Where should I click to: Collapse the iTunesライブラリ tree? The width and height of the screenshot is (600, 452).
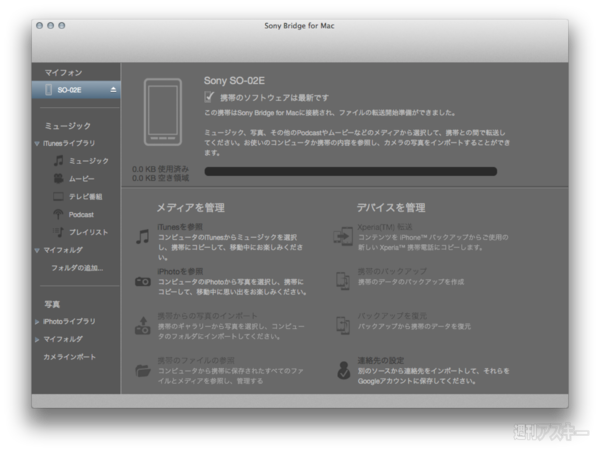coord(37,144)
